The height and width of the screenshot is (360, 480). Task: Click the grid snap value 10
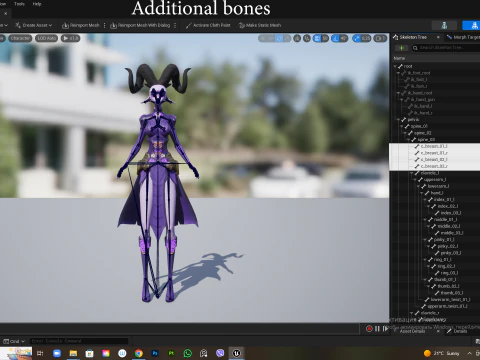325,39
